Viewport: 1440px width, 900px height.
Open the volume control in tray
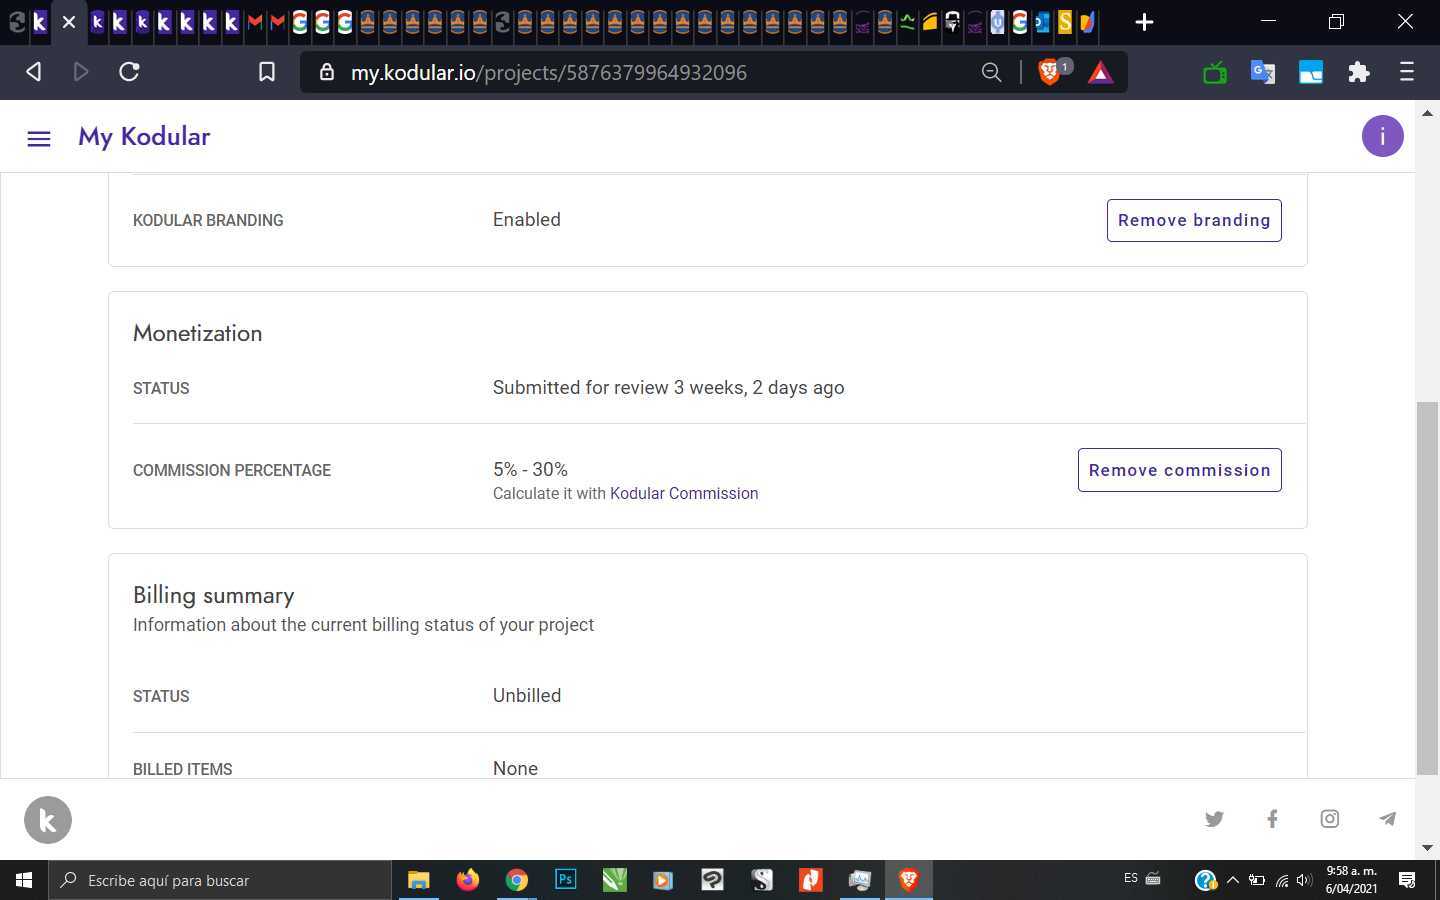tap(1304, 880)
